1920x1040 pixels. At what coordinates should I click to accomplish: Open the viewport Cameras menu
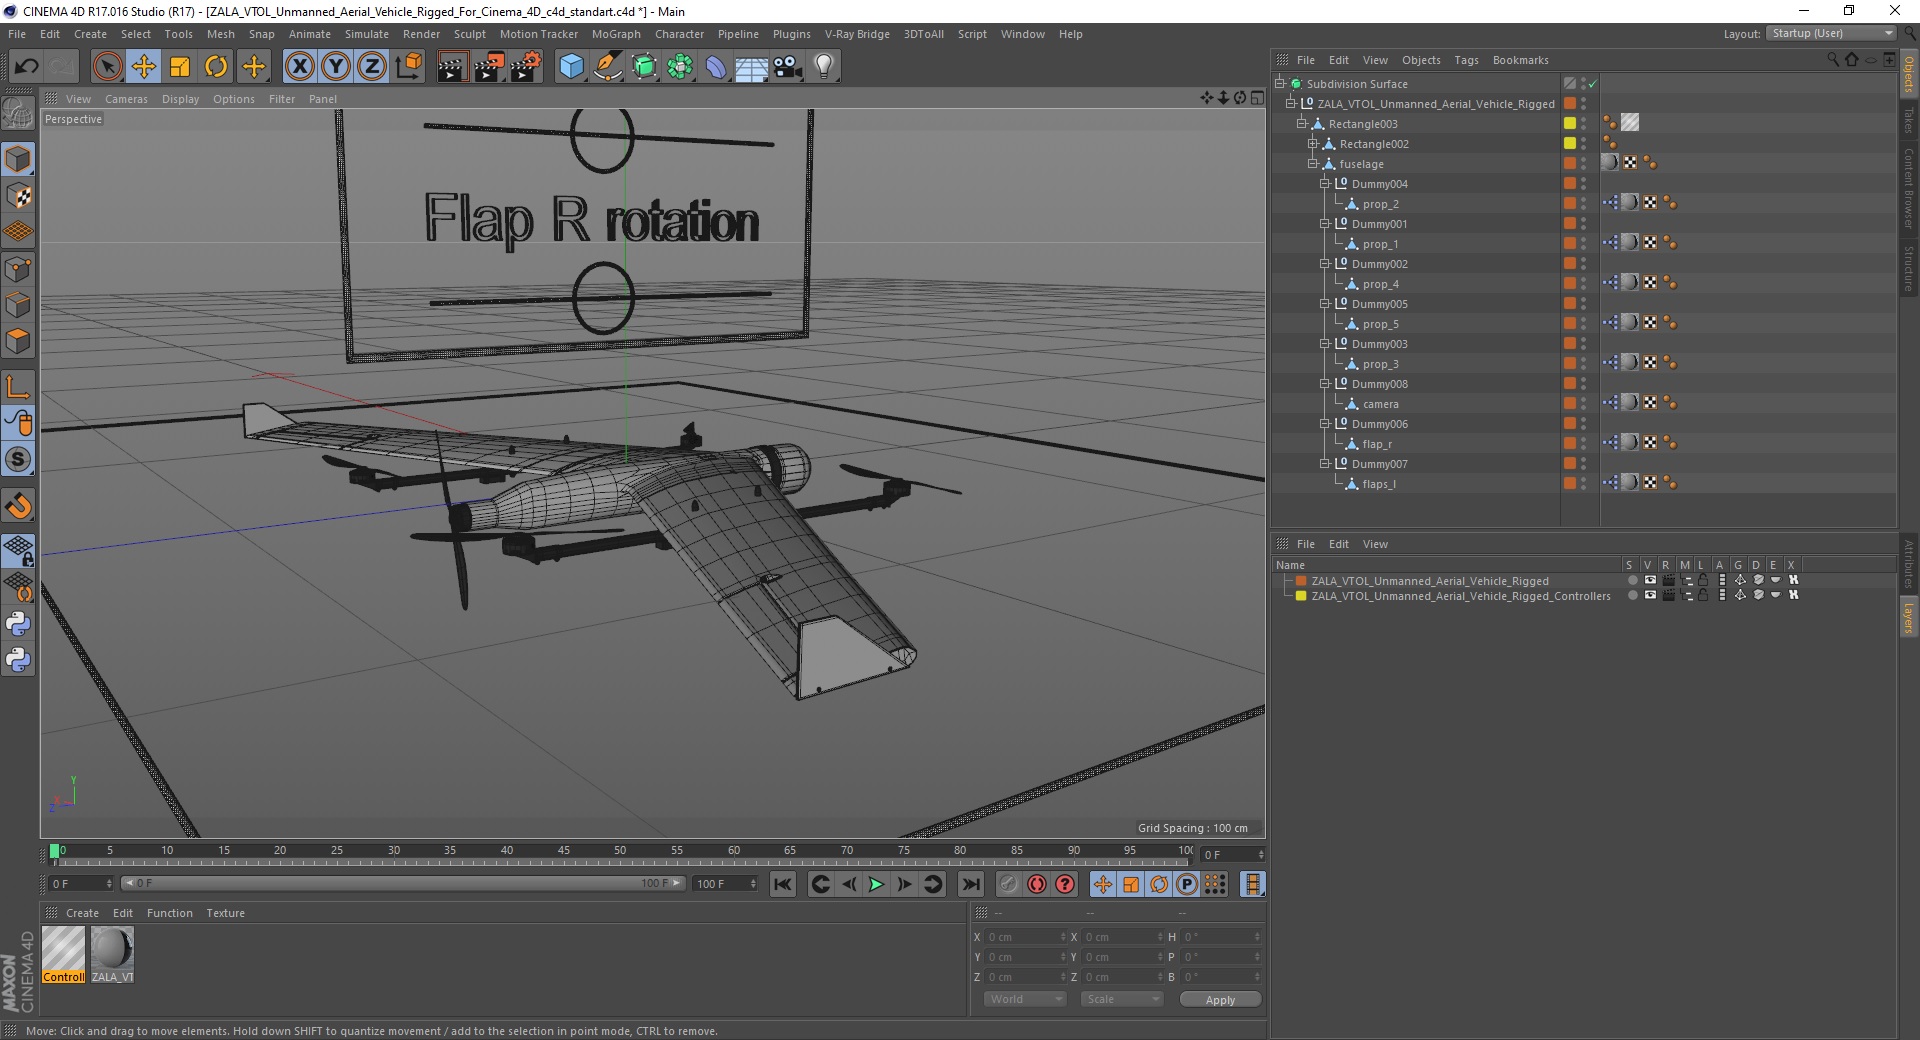(x=126, y=99)
